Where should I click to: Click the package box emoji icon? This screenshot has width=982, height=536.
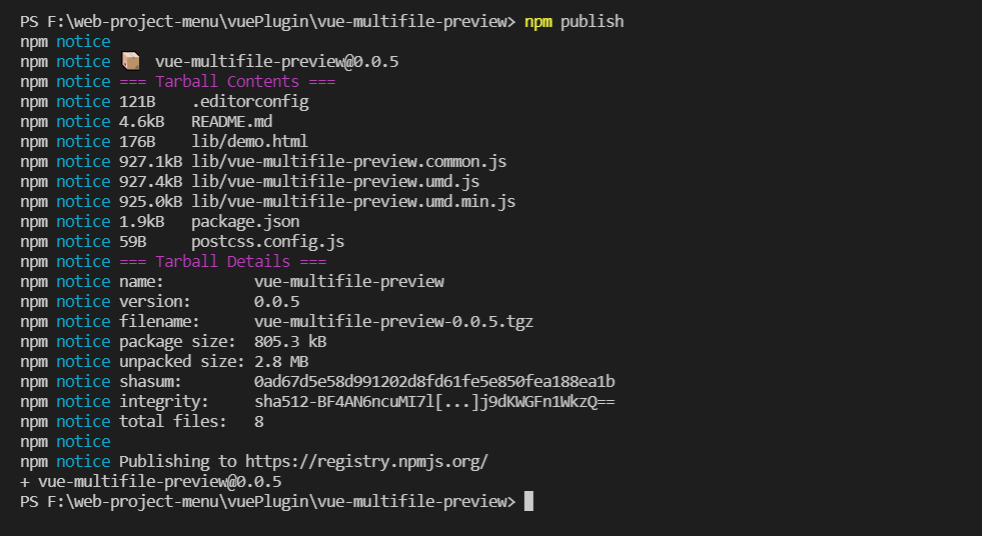130,62
